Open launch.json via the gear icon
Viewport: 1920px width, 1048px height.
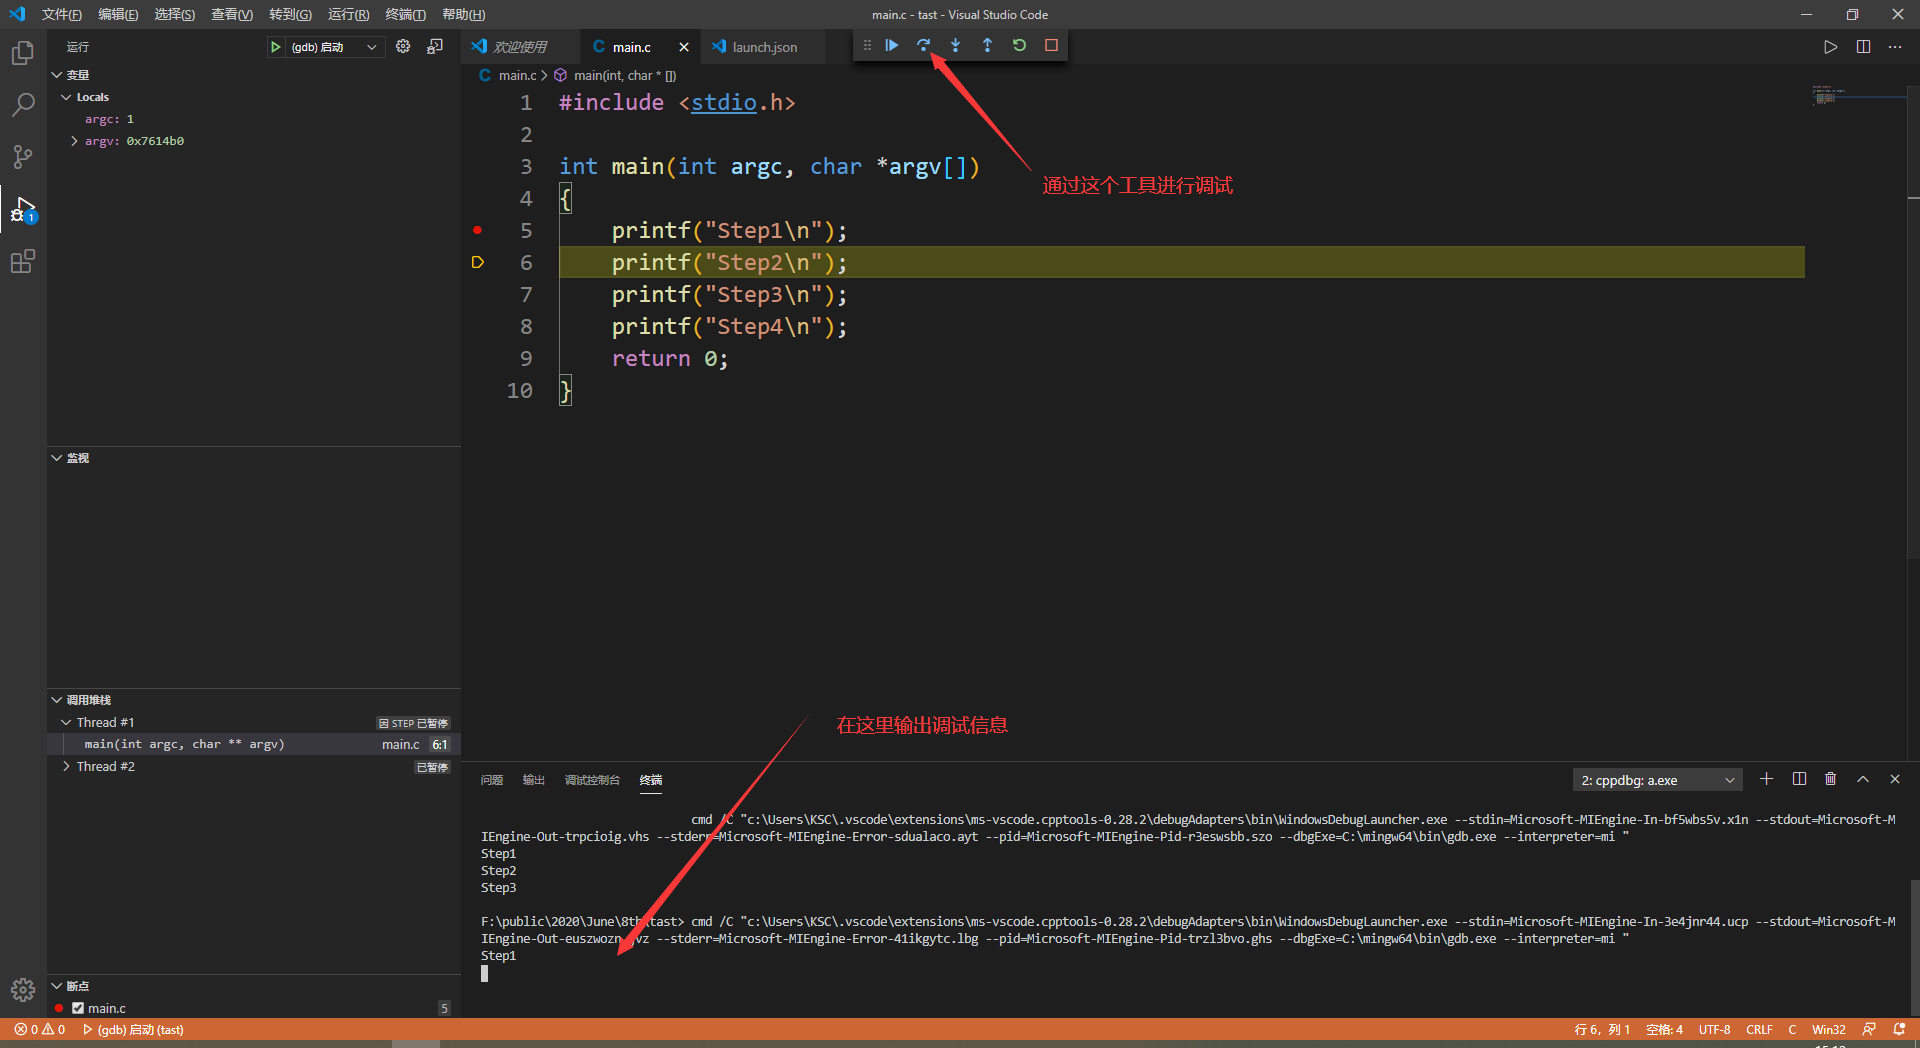point(403,46)
